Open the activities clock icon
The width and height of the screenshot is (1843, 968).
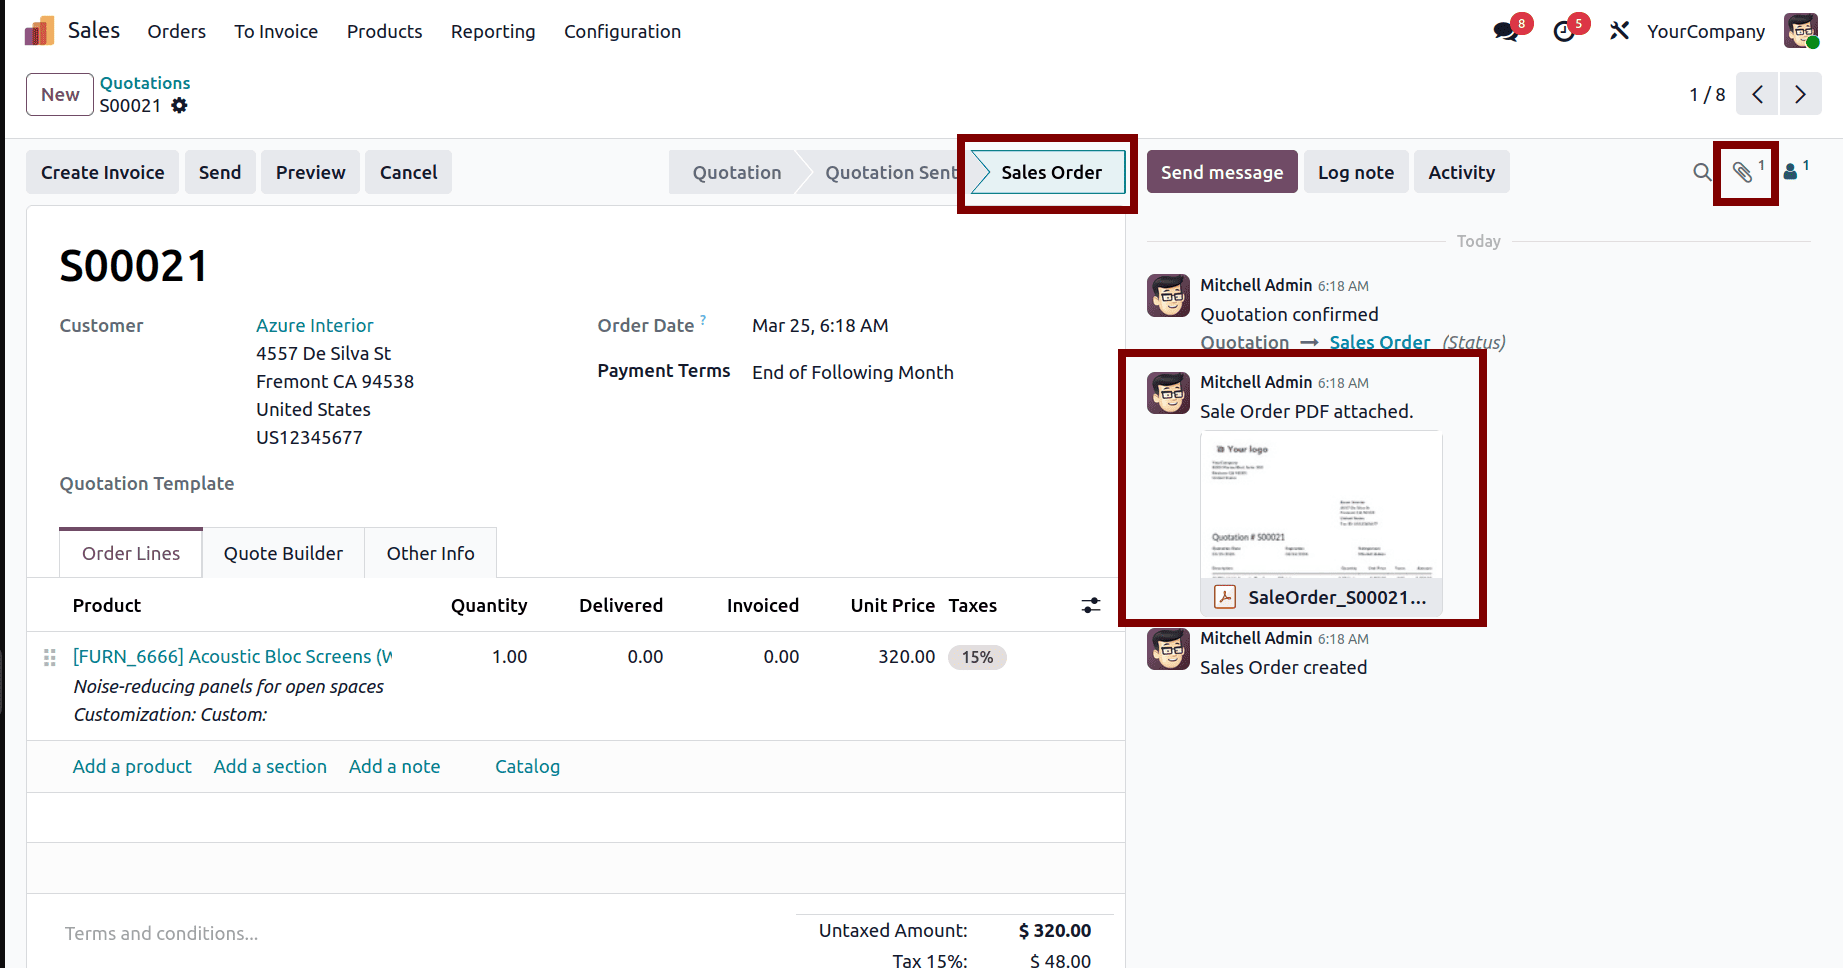tap(1563, 31)
